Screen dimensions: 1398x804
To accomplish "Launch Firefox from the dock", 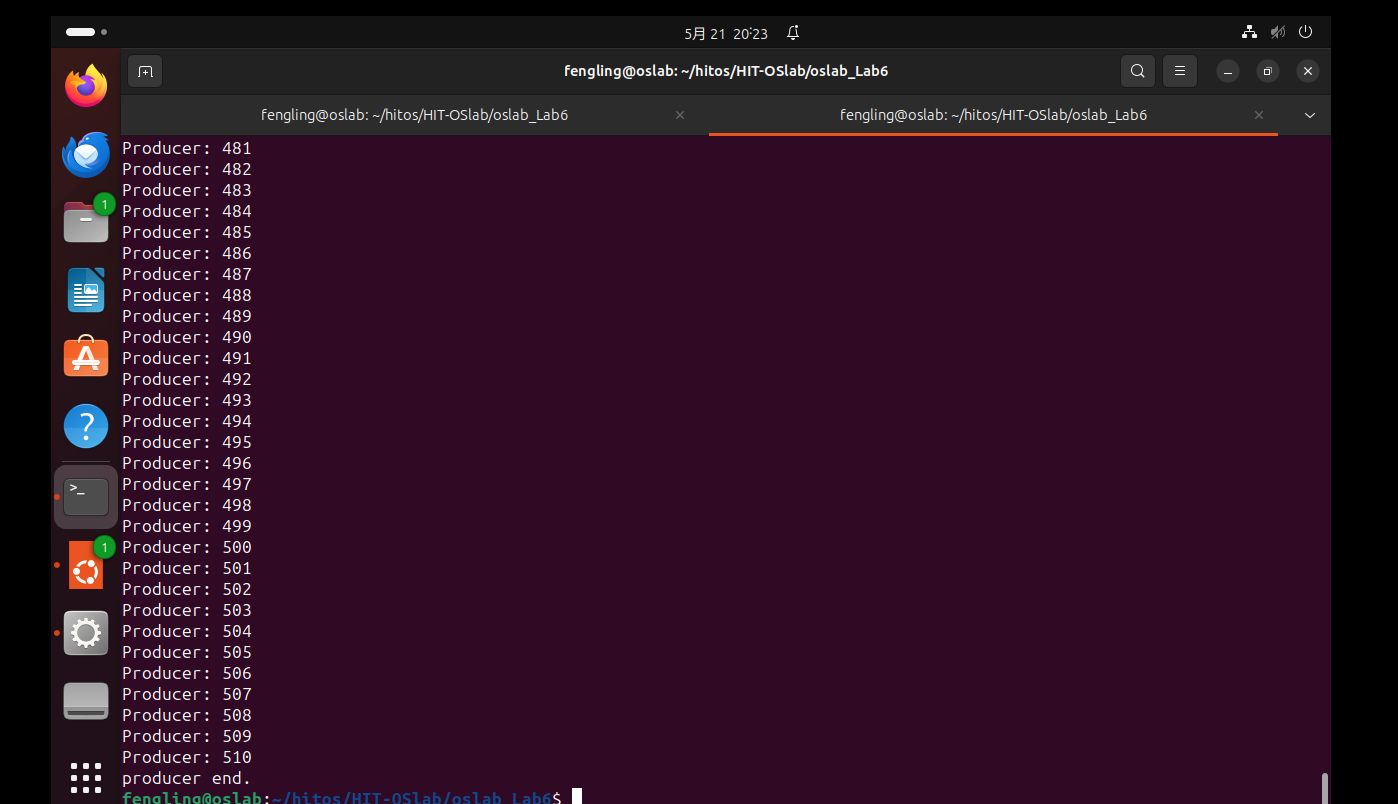I will (86, 86).
